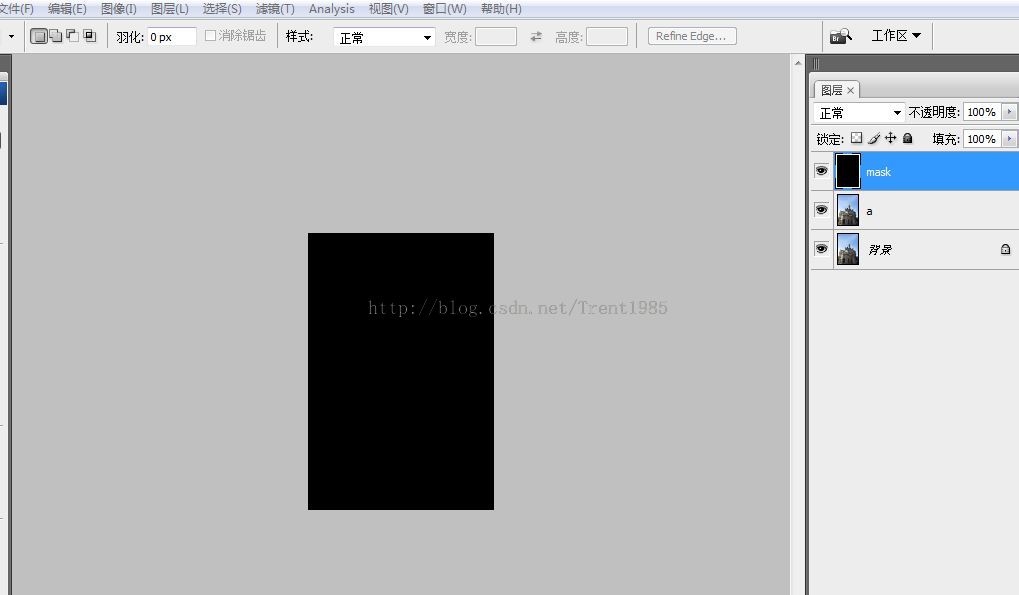The width and height of the screenshot is (1019, 595).
Task: Open the tool preset picker arrow
Action: click(x=11, y=36)
